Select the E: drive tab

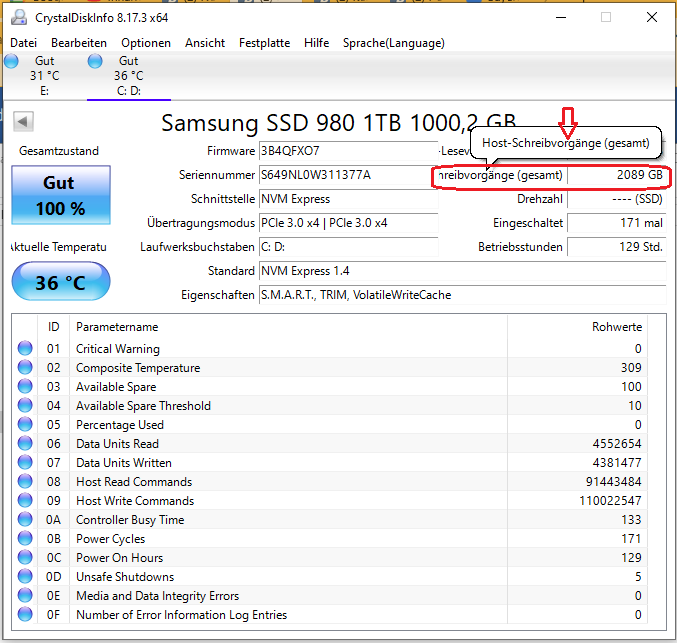pyautogui.click(x=44, y=76)
